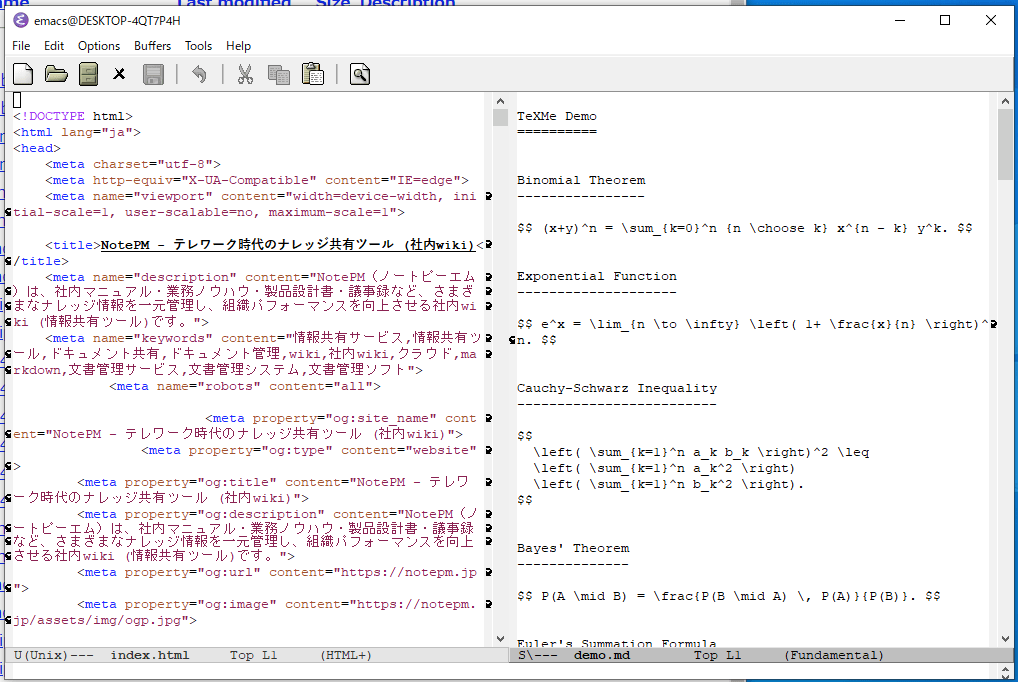Undo with the curved arrow icon
Viewport: 1018px width, 682px height.
coord(199,74)
